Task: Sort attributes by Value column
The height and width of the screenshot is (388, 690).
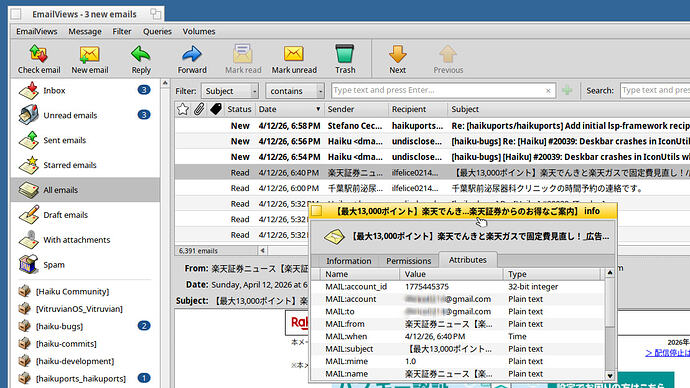Action: (451, 274)
